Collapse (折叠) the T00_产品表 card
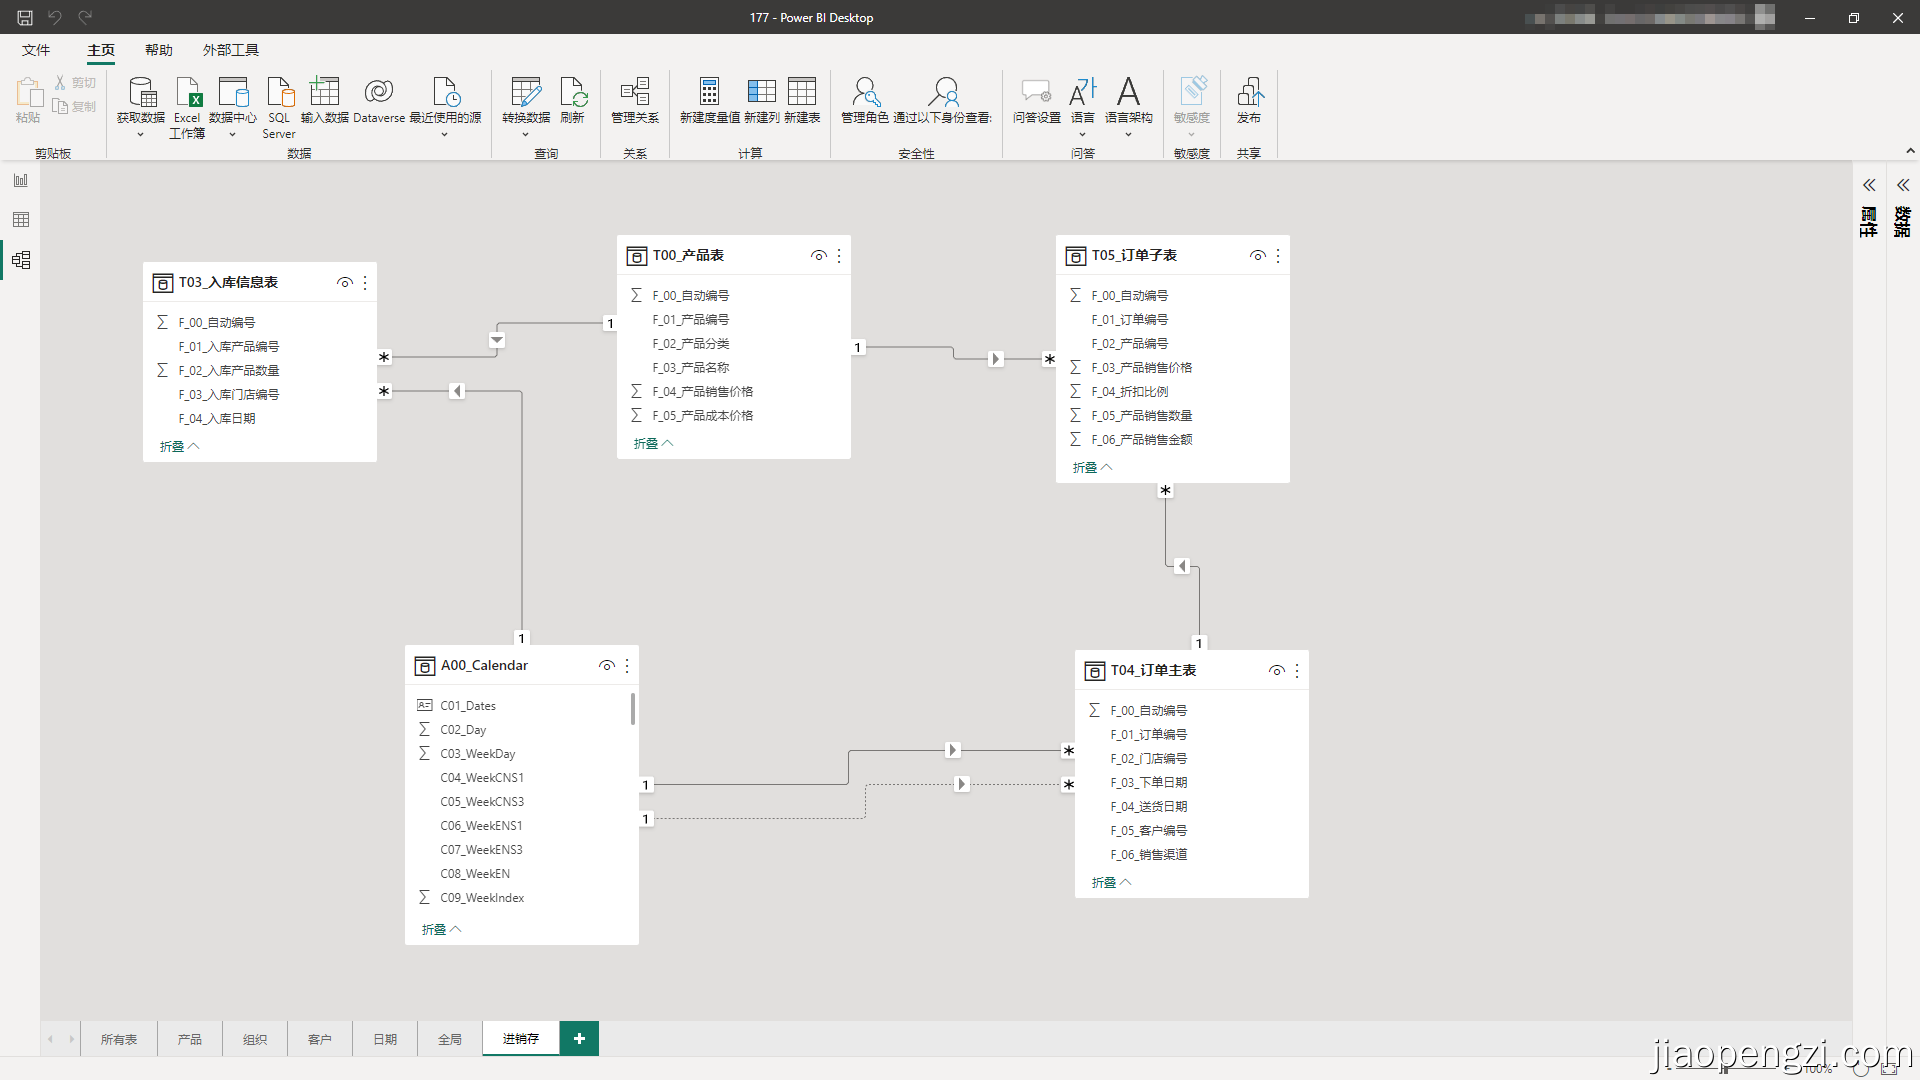Image resolution: width=1920 pixels, height=1080 pixels. tap(654, 444)
